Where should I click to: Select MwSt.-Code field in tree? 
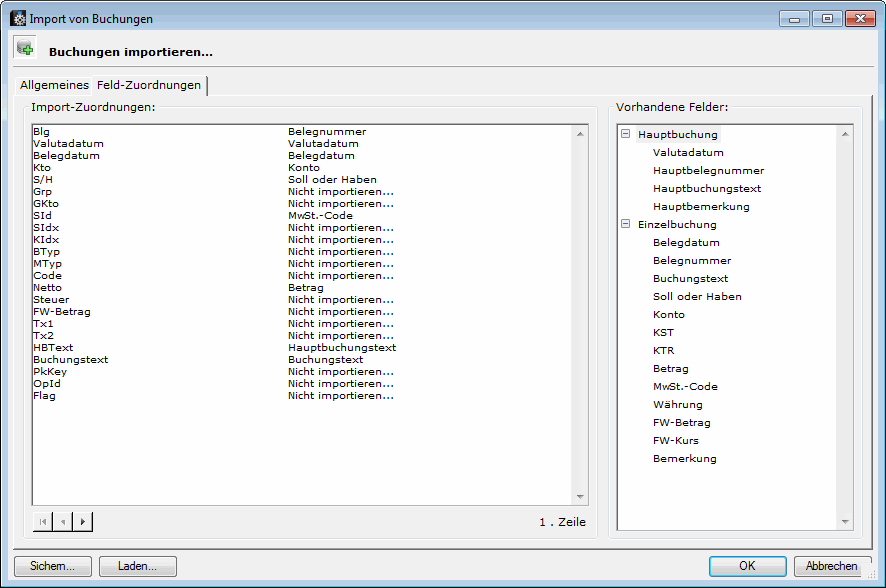pyautogui.click(x=685, y=387)
